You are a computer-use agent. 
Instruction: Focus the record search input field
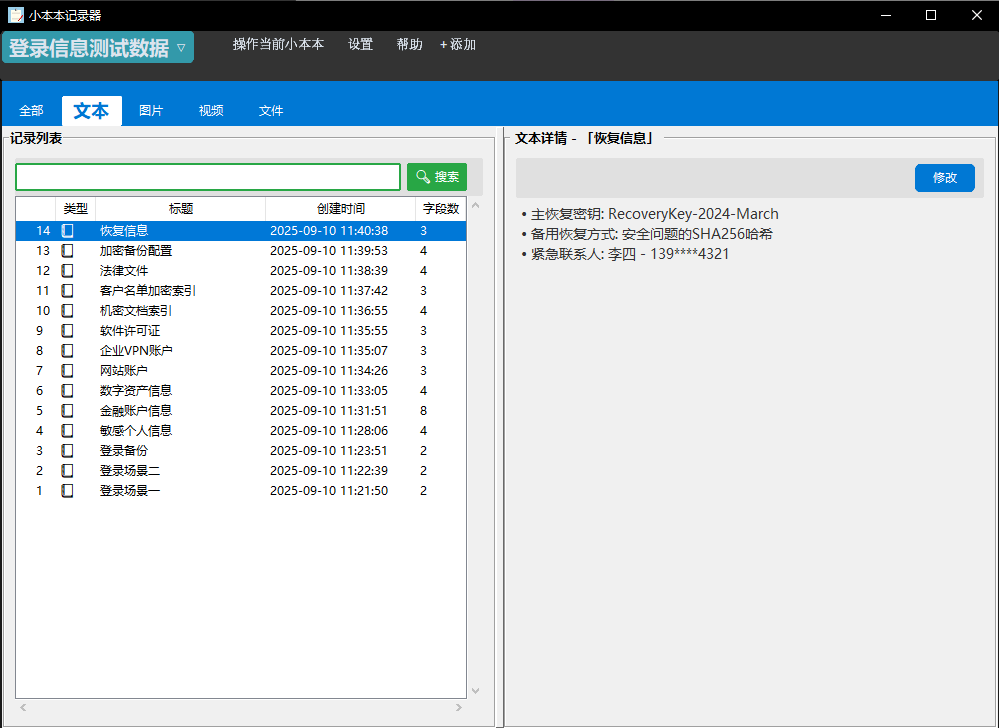coord(208,177)
